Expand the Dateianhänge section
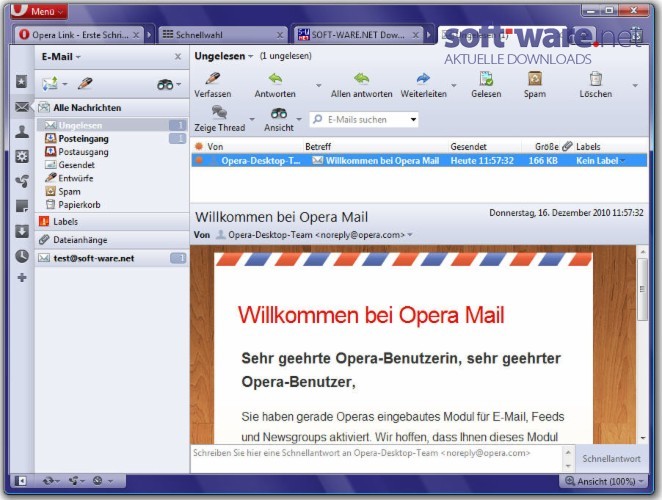Screen dimensions: 662x500 [112, 240]
